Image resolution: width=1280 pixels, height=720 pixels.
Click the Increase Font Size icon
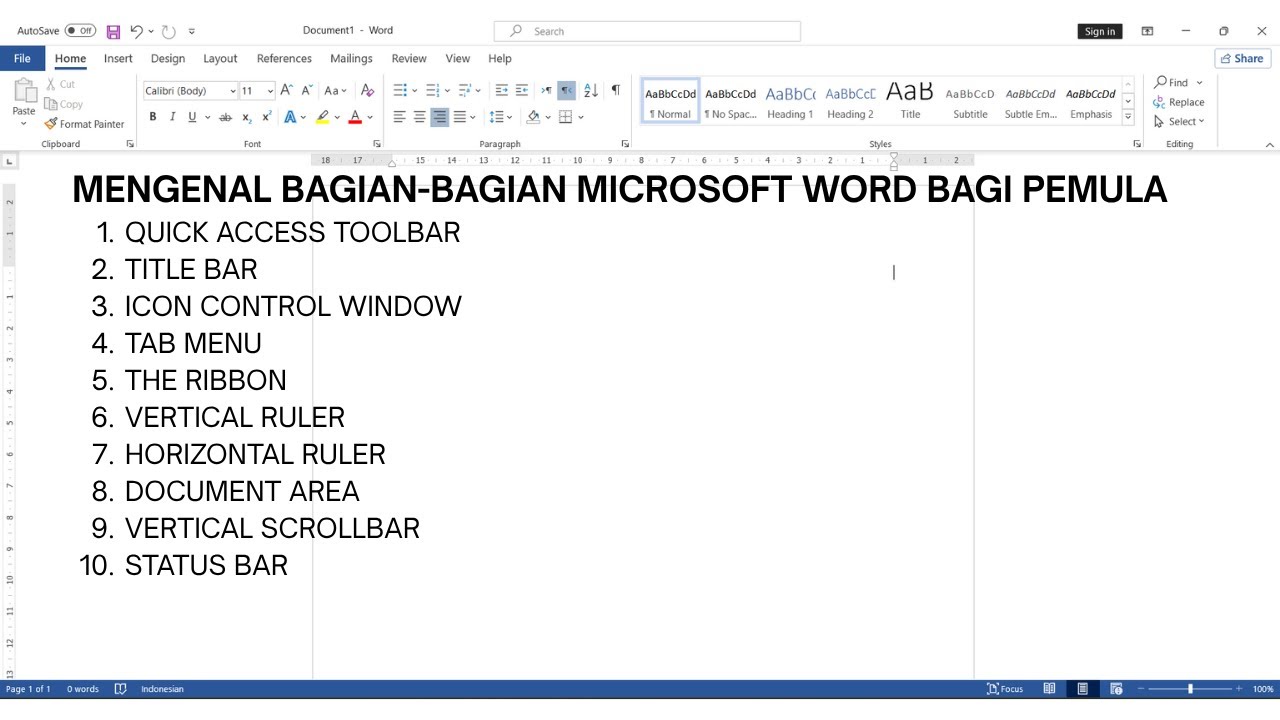pos(287,90)
